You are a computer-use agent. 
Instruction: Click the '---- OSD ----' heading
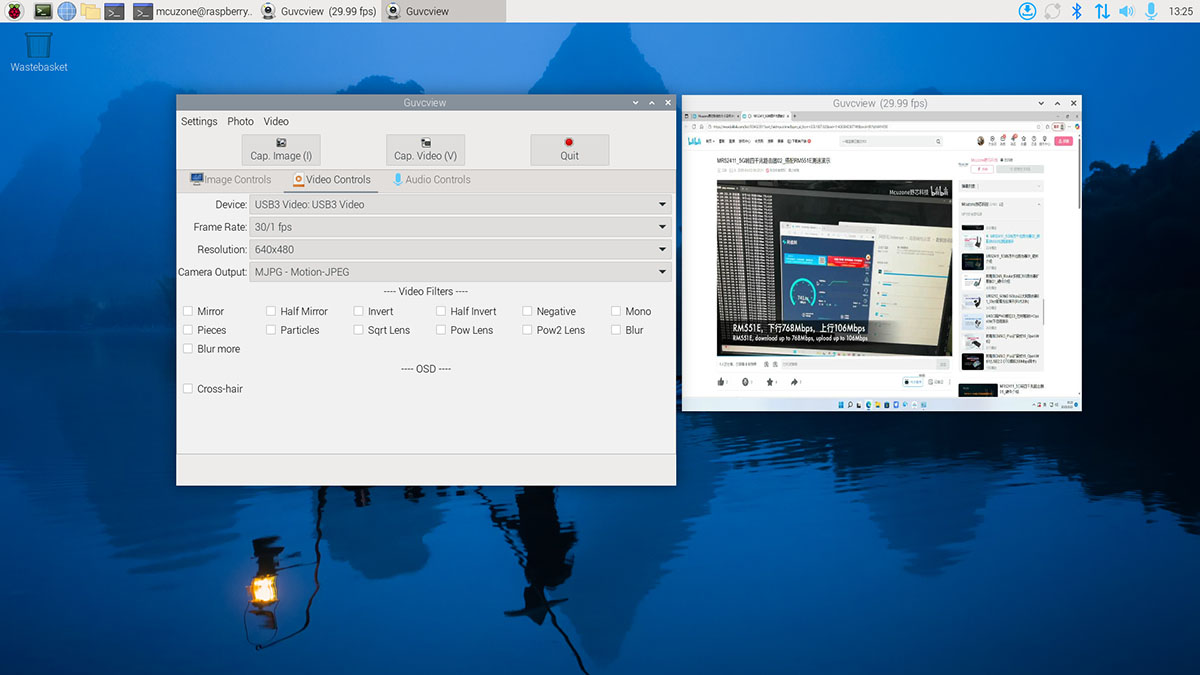pyautogui.click(x=426, y=369)
